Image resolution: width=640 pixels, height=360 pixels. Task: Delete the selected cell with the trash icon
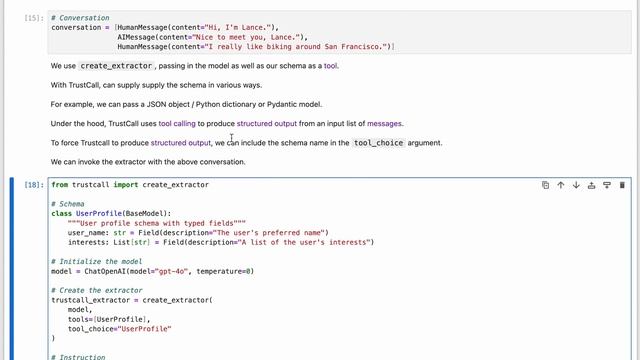coord(622,185)
